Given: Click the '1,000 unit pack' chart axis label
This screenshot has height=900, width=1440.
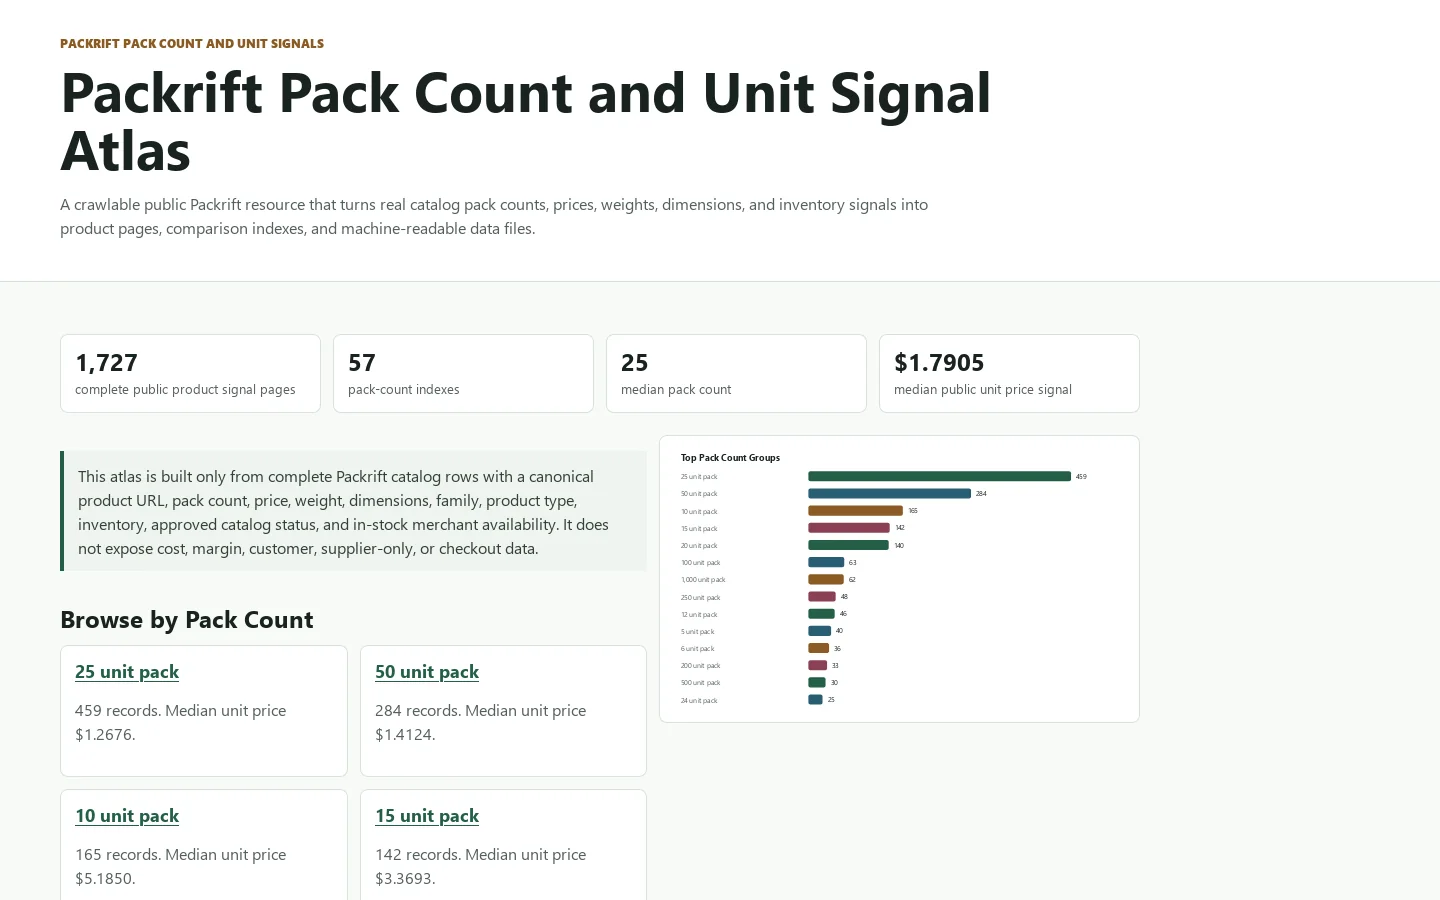Looking at the screenshot, I should tap(703, 580).
